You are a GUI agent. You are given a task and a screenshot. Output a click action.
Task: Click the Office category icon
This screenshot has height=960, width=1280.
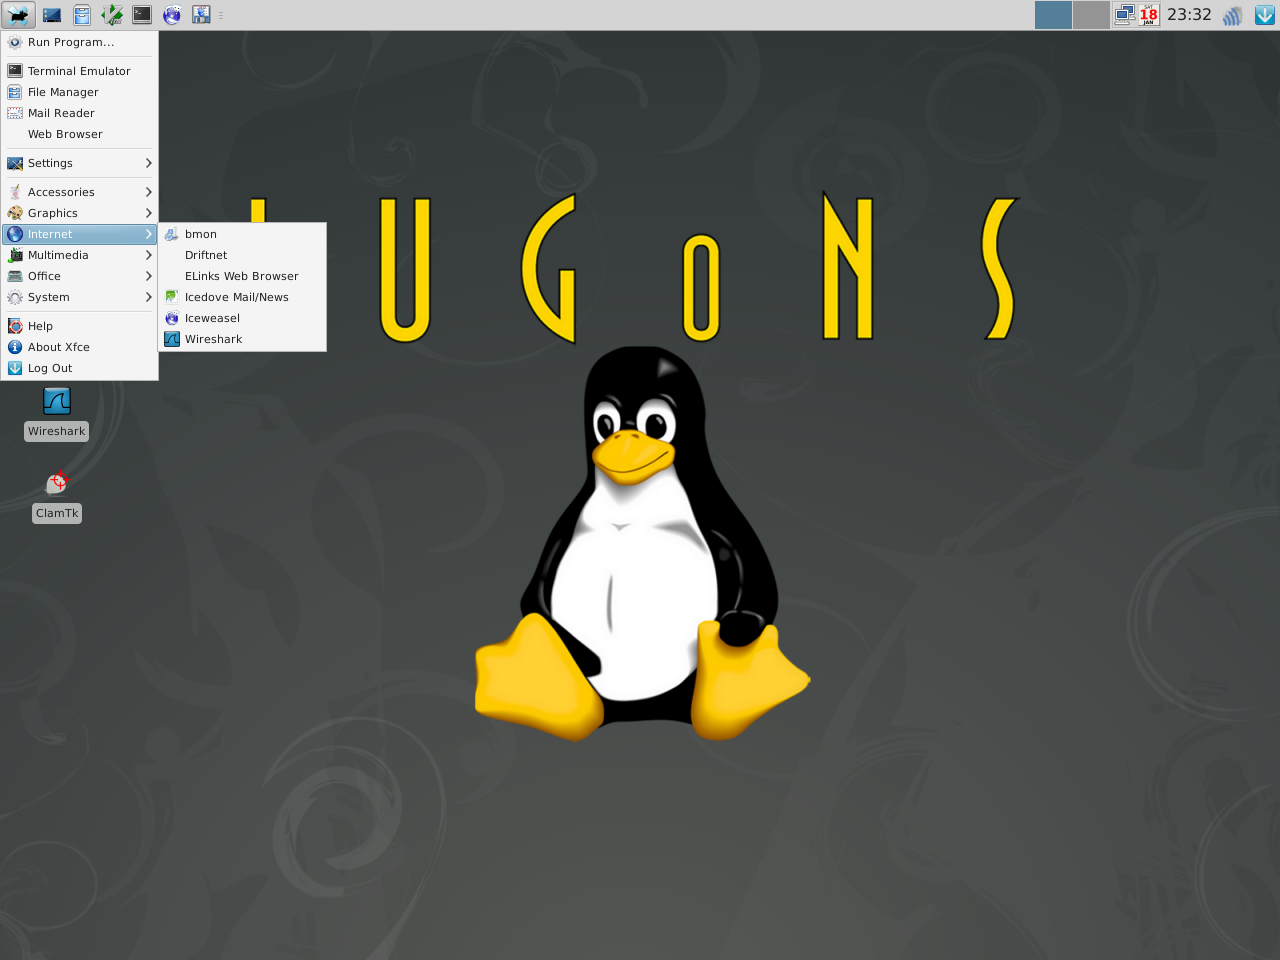coord(15,276)
